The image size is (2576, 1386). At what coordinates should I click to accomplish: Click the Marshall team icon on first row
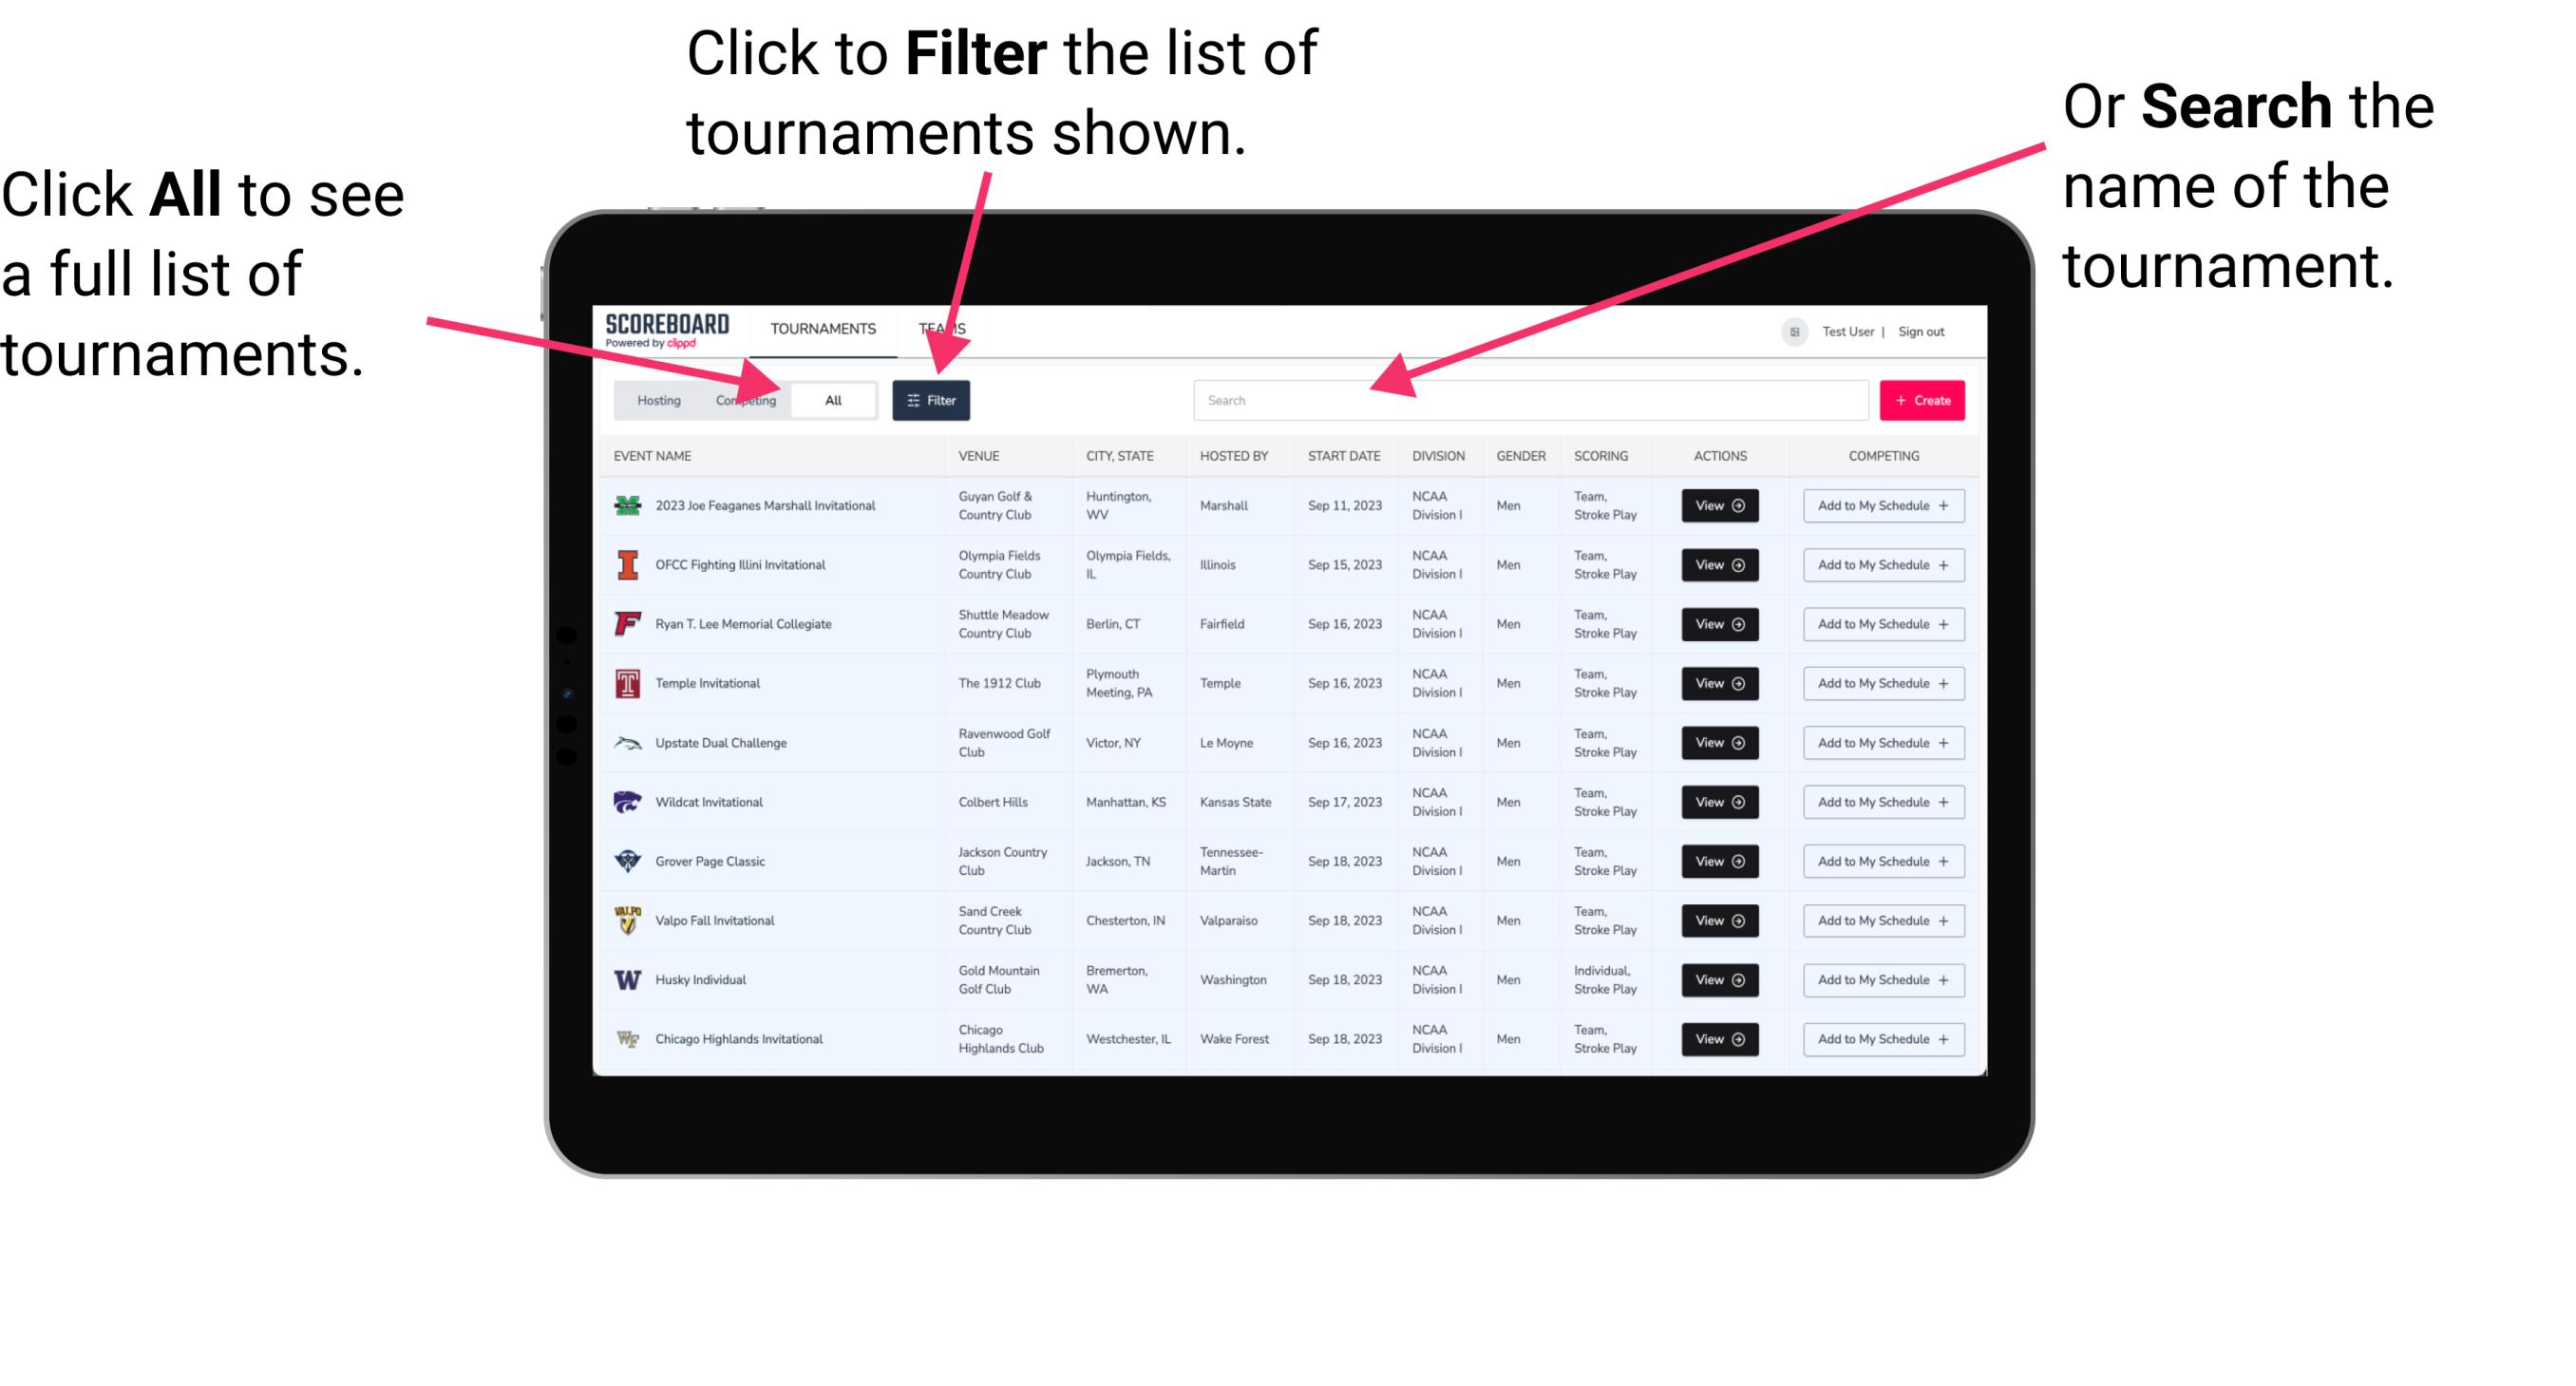point(626,505)
